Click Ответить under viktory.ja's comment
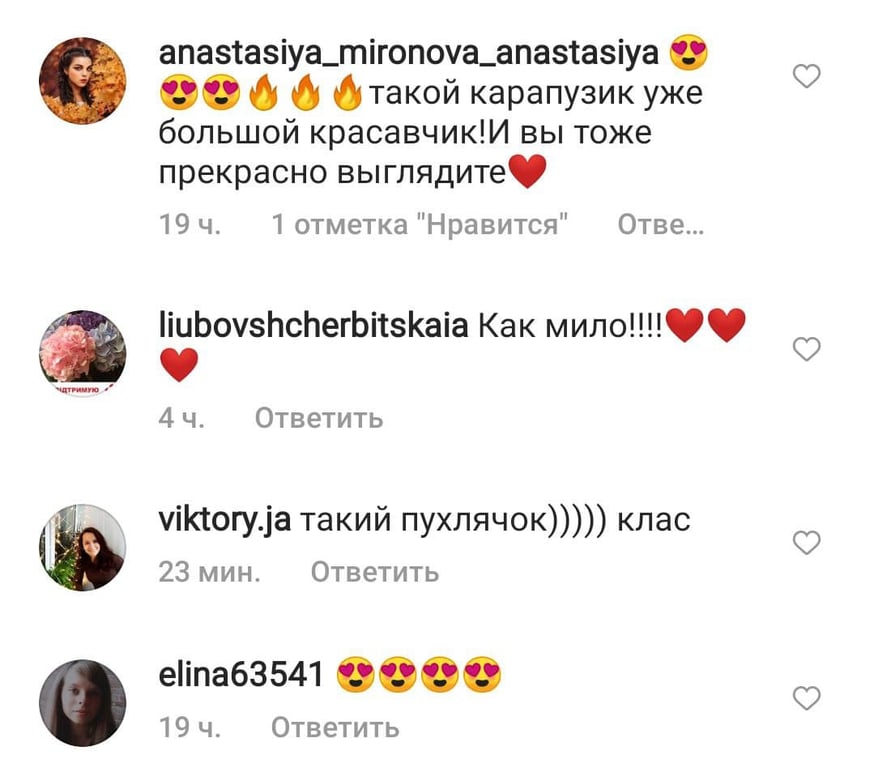 pos(375,572)
